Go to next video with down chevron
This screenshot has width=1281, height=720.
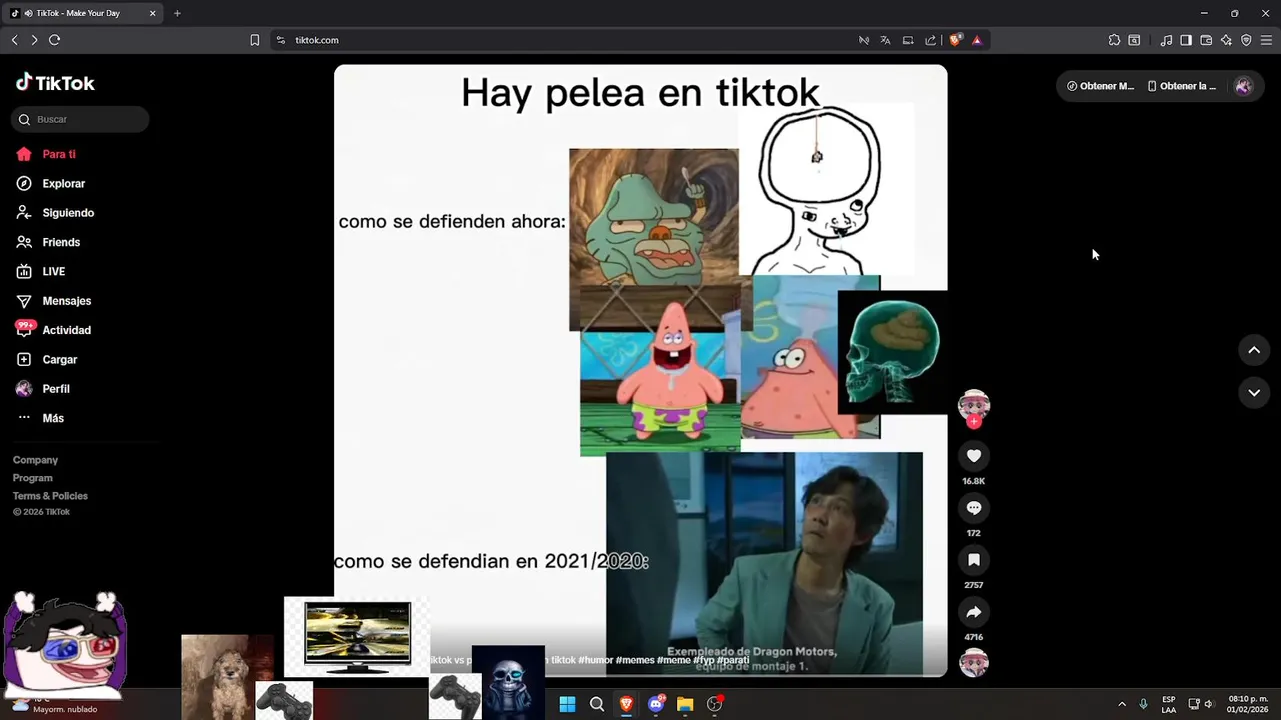coord(1254,393)
